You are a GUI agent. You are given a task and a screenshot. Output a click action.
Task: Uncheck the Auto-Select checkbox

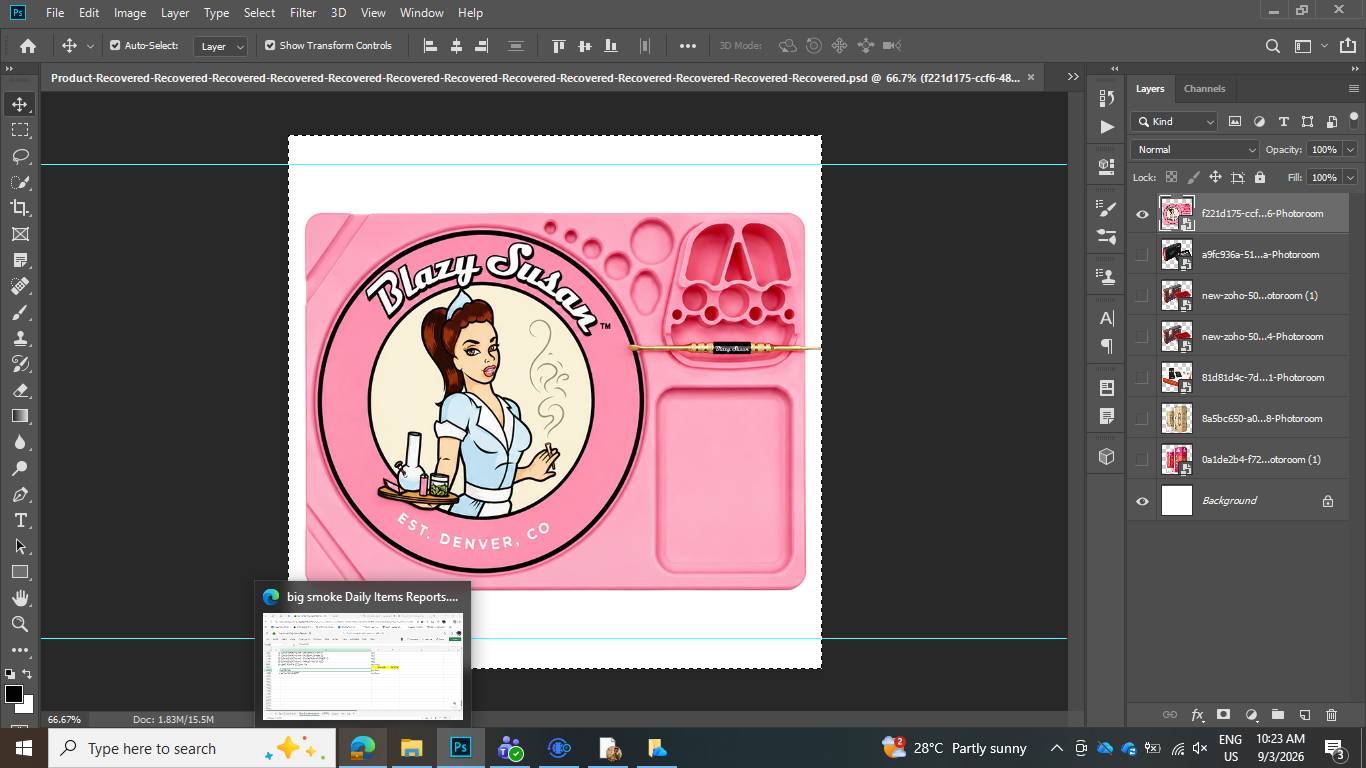(115, 45)
